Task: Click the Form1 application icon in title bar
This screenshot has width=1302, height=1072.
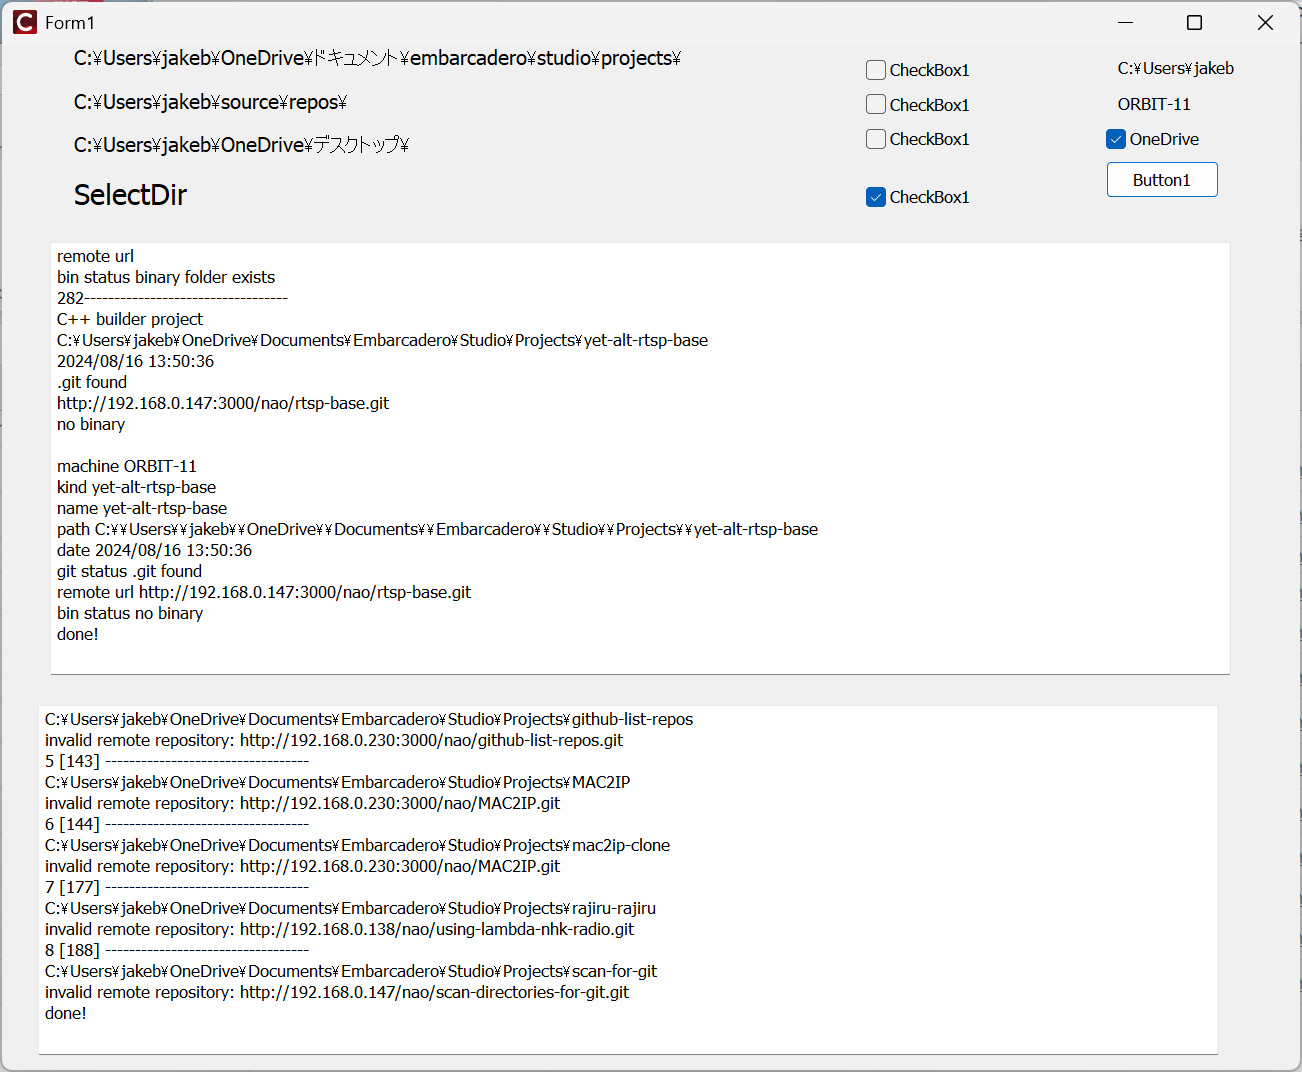Action: tap(24, 22)
